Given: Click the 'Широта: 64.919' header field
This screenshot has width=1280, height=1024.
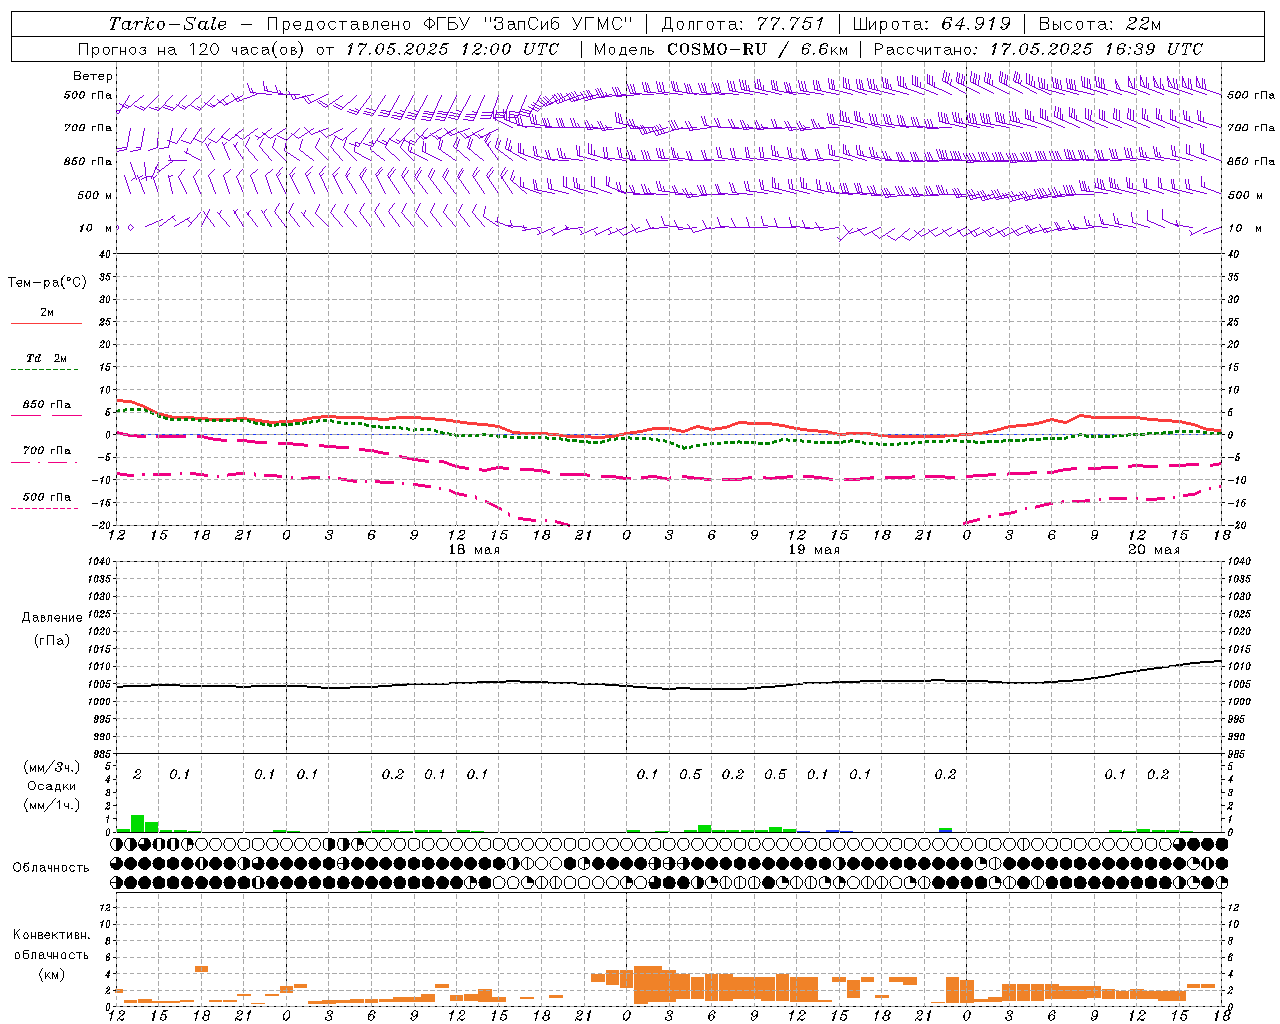Looking at the screenshot, I should tap(932, 24).
